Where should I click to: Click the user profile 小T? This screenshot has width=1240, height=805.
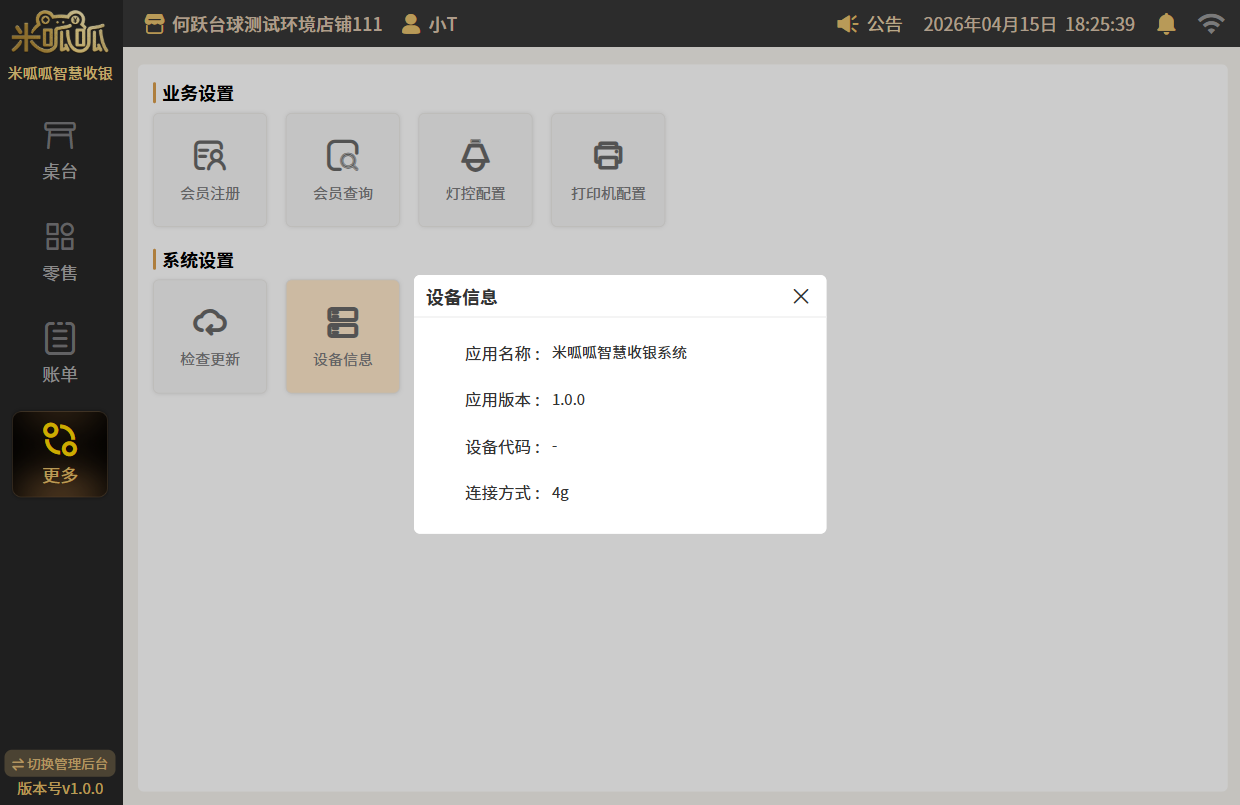(429, 24)
